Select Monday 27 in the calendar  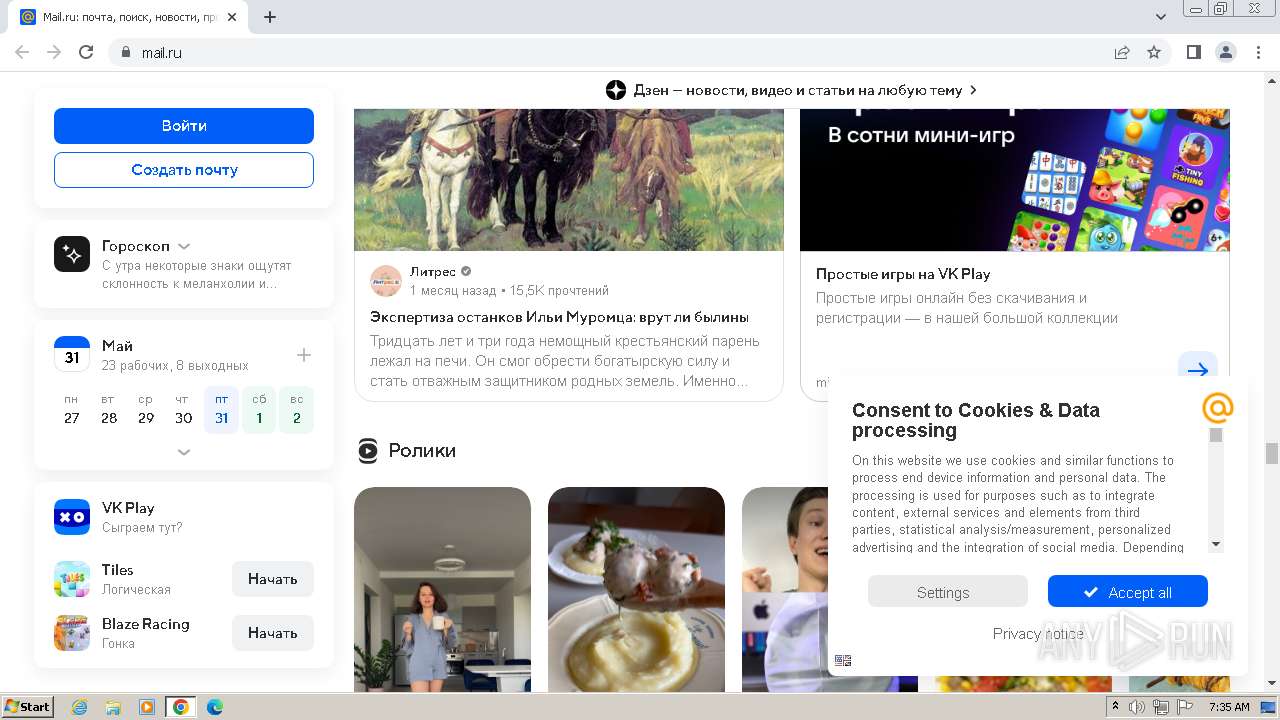71,409
